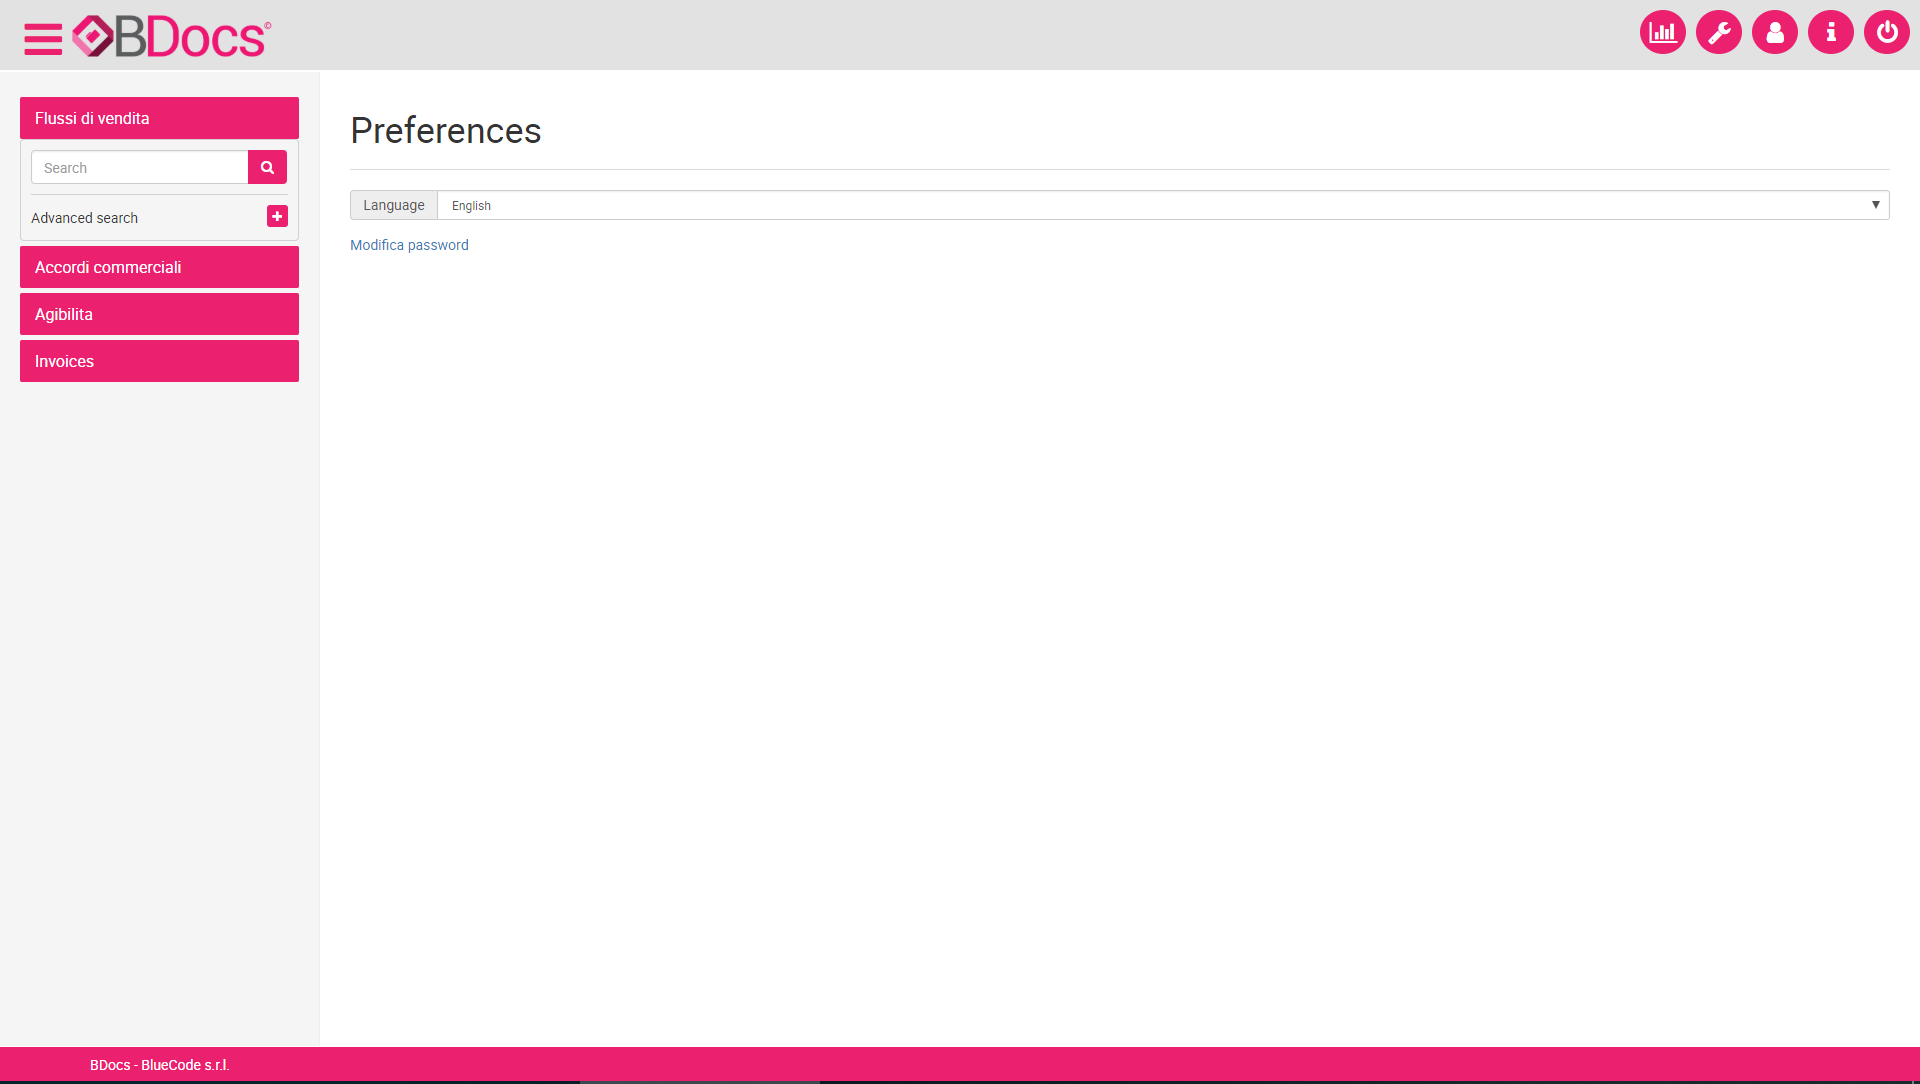Open the Invoices section
The height and width of the screenshot is (1084, 1920).
coord(159,361)
